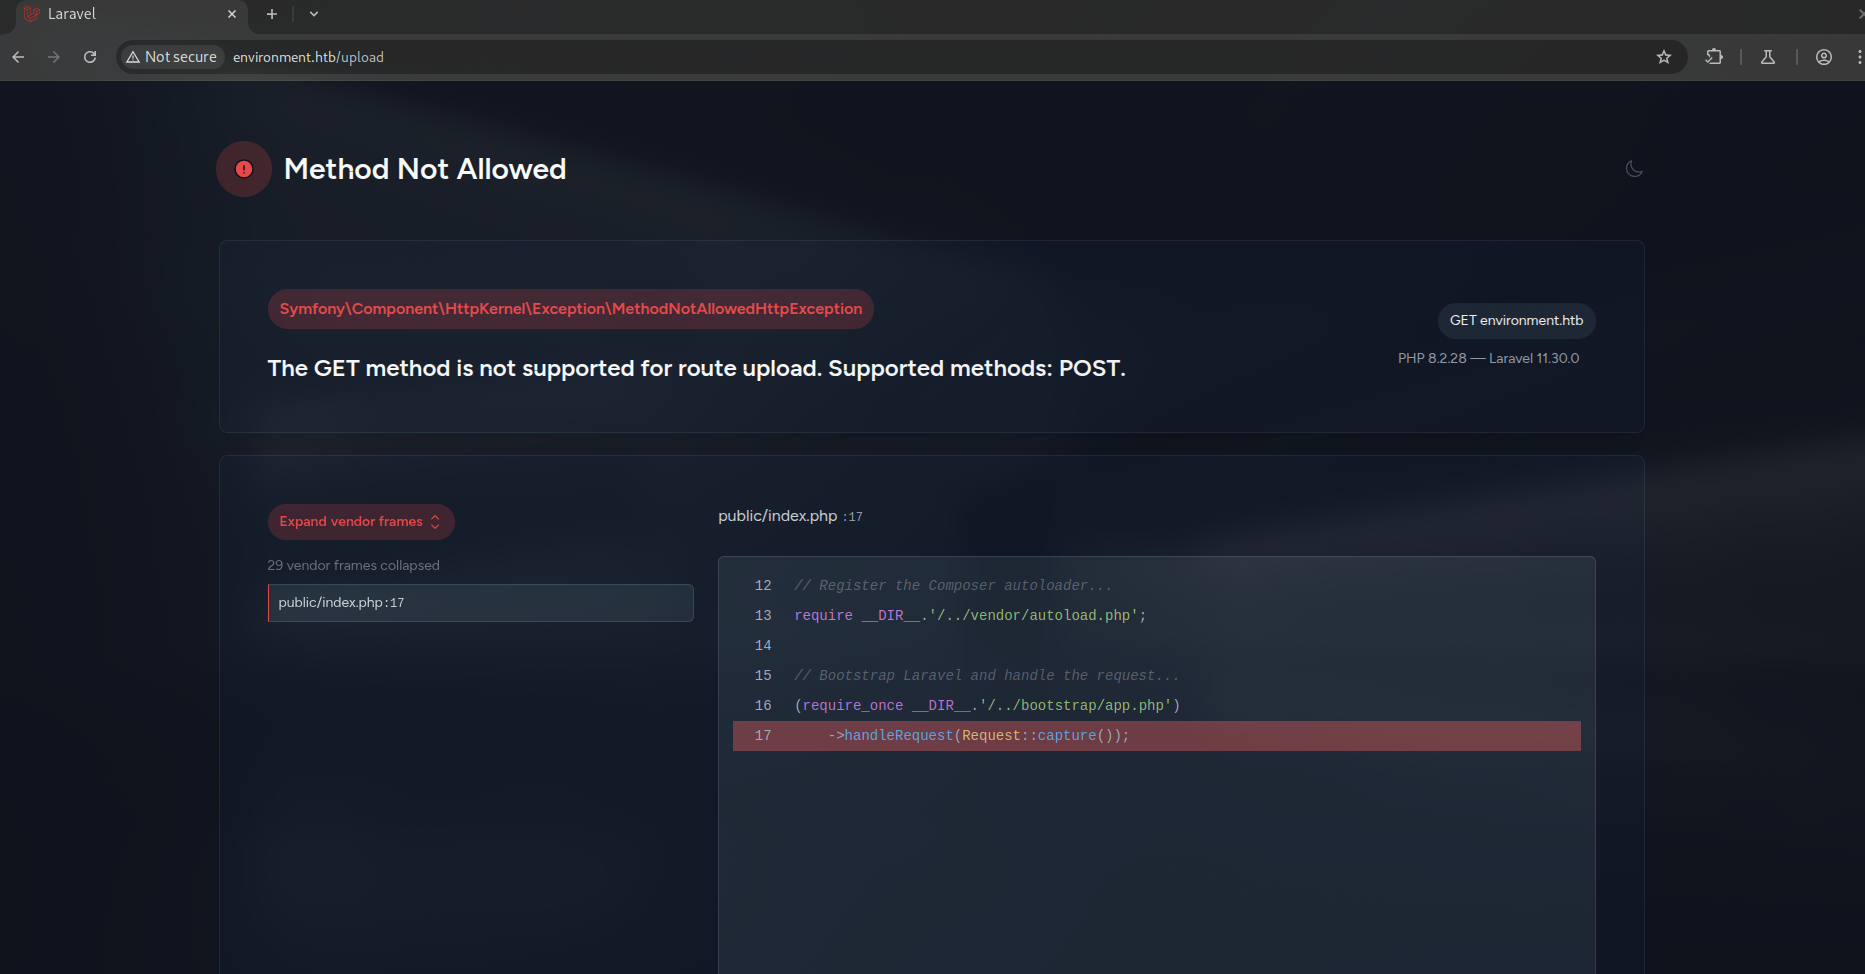Click highlighted code line 17 handleRequest
Viewport: 1865px width, 974px height.
pos(1156,736)
